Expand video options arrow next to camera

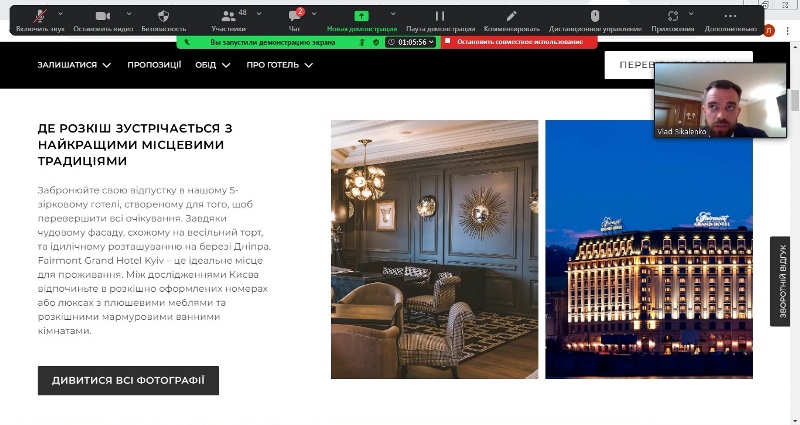tap(129, 14)
